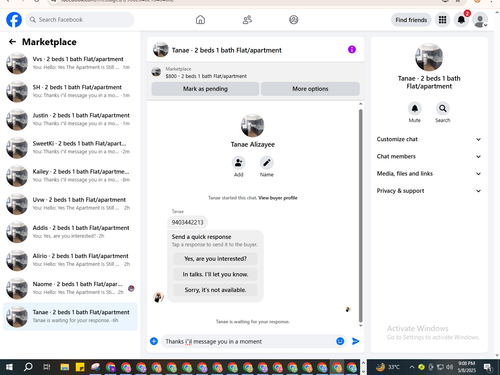Search conversation with the magnifier icon
Viewport: 500px width, 375px height.
(x=443, y=108)
